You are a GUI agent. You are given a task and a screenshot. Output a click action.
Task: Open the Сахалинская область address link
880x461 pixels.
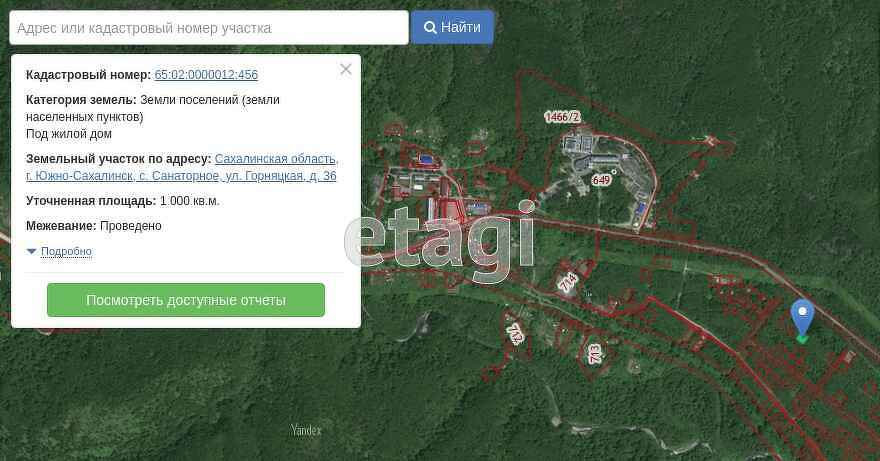tap(276, 159)
